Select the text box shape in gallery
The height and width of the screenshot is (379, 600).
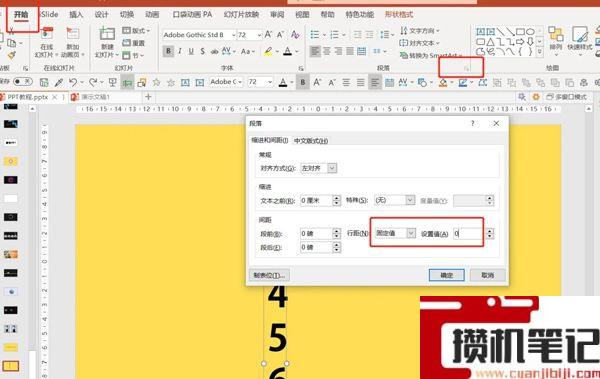[481, 31]
